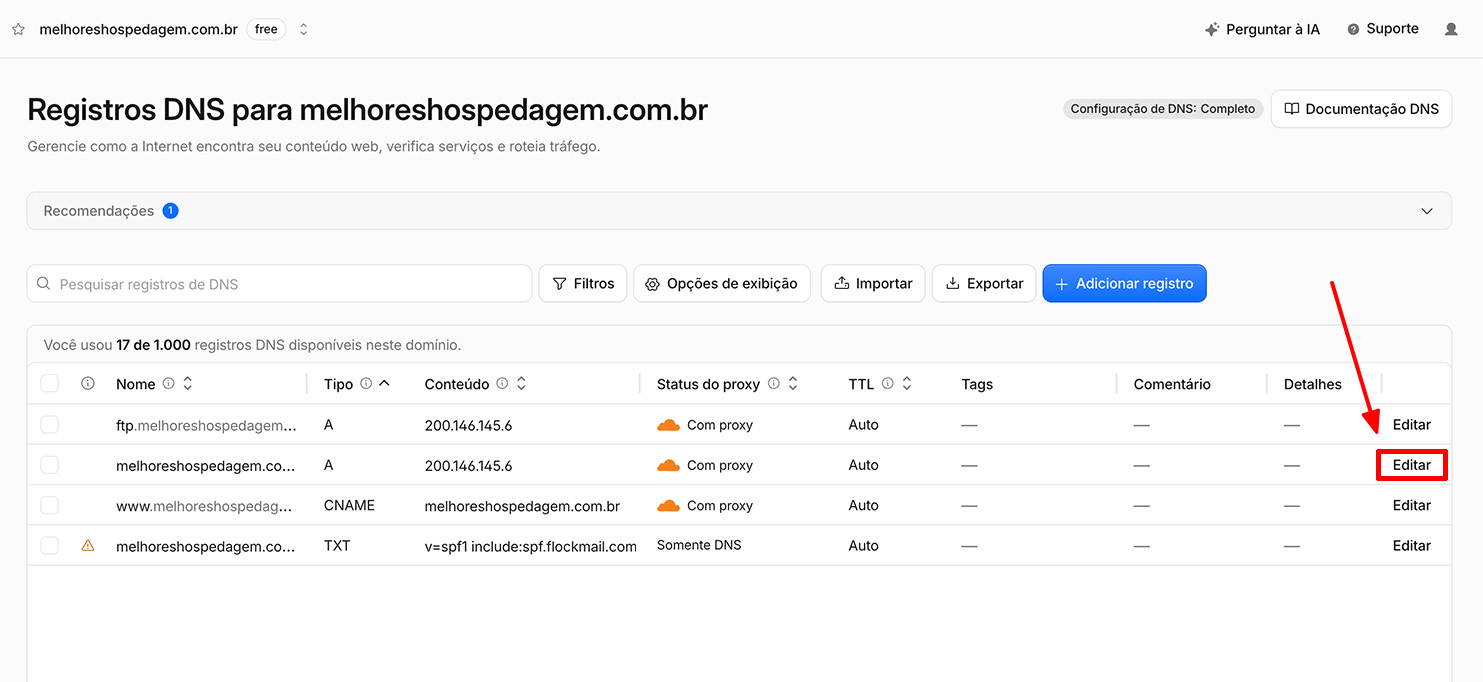Edit the root domain A record
1483x682 pixels.
[x=1411, y=465]
